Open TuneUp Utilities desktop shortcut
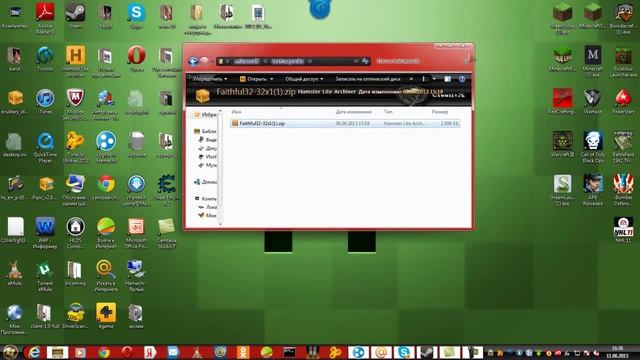Viewport: 640px width, 360px height. [76, 147]
